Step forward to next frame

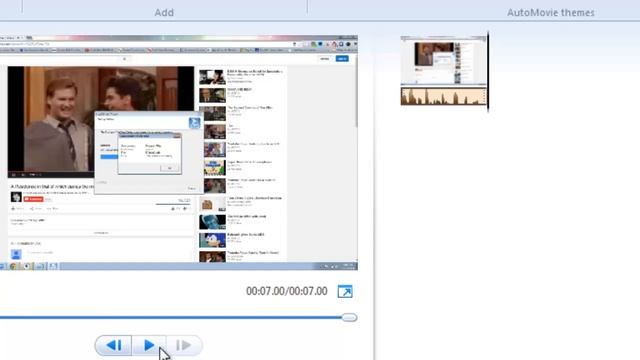coord(184,345)
